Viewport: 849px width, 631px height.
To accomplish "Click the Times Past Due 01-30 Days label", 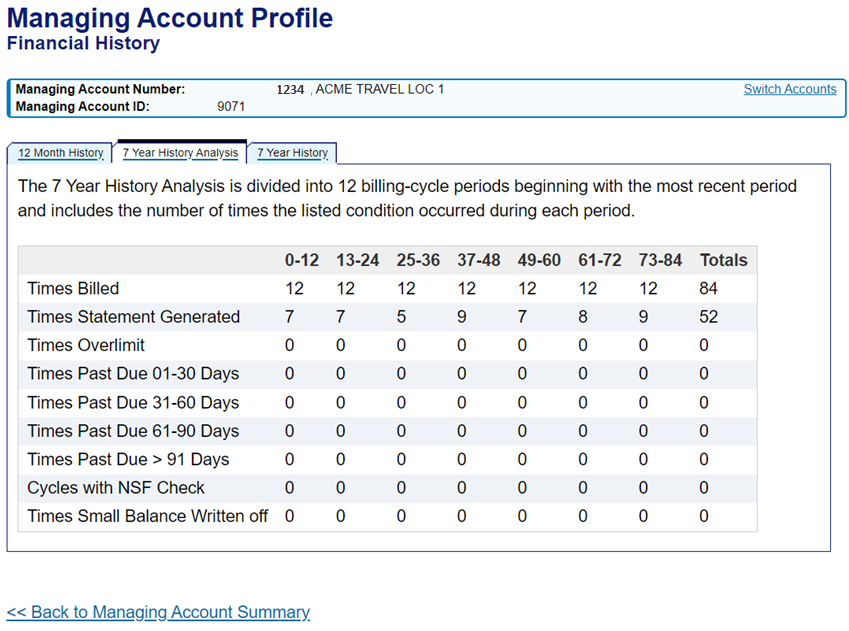I will (133, 374).
